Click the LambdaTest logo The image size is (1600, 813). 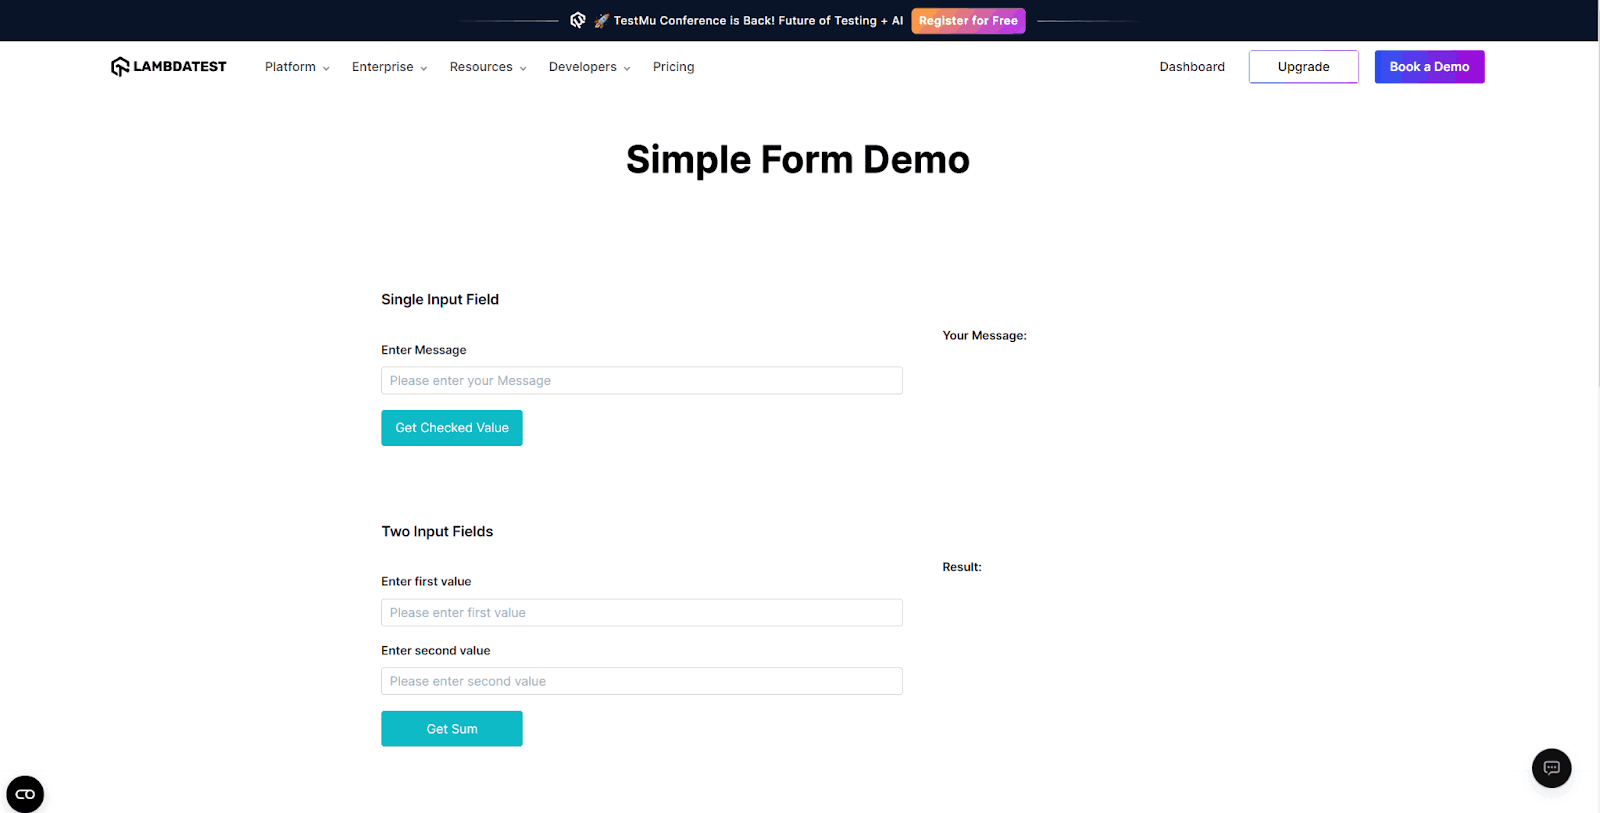pyautogui.click(x=168, y=67)
